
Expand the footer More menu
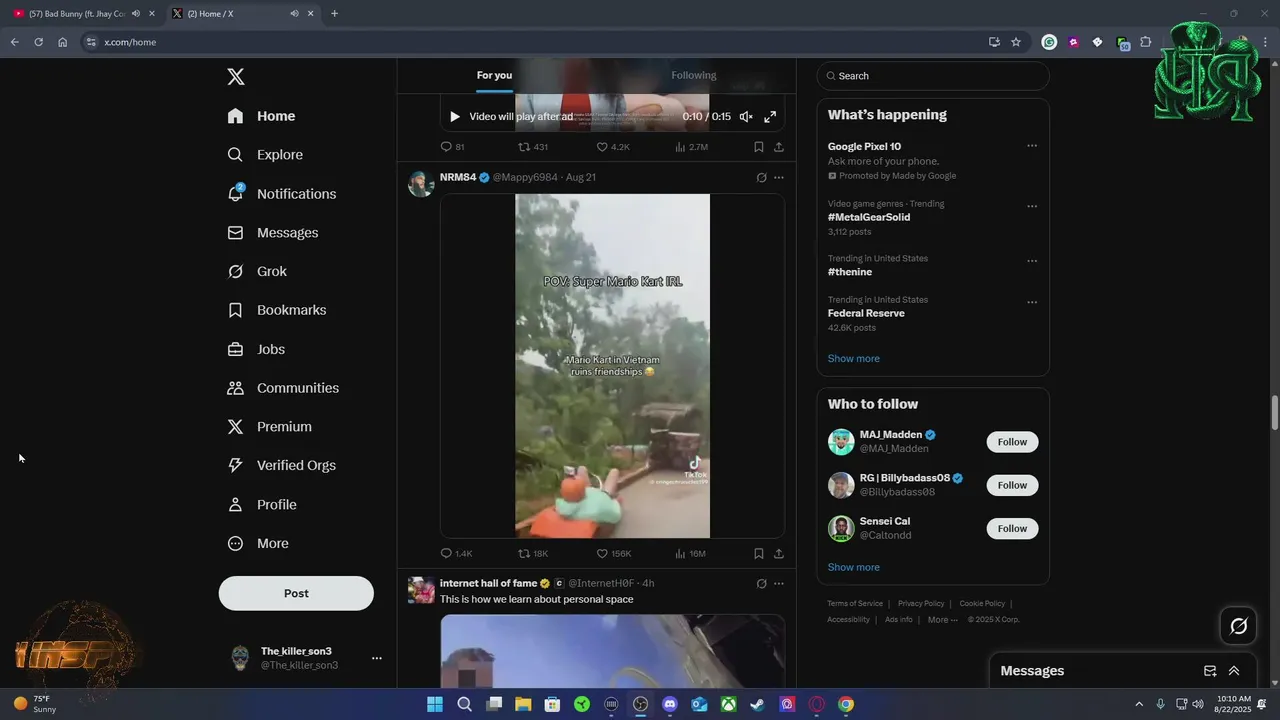pos(942,620)
